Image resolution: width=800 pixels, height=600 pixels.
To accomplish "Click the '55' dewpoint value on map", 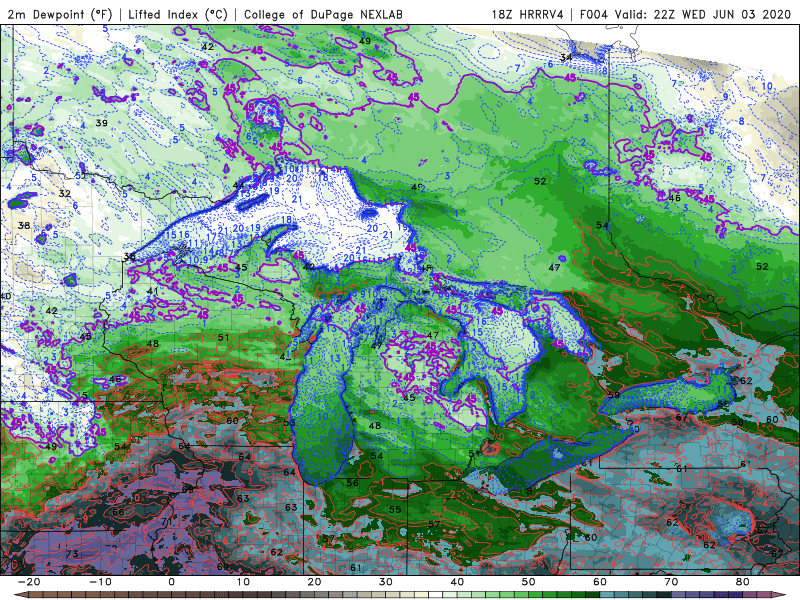I will 395,510.
